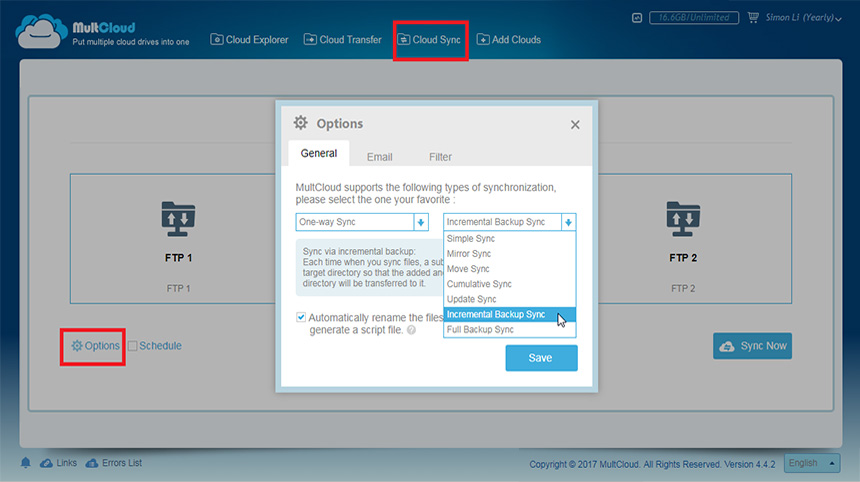Open the shopping cart icon
The image size is (860, 482).
[x=753, y=17]
